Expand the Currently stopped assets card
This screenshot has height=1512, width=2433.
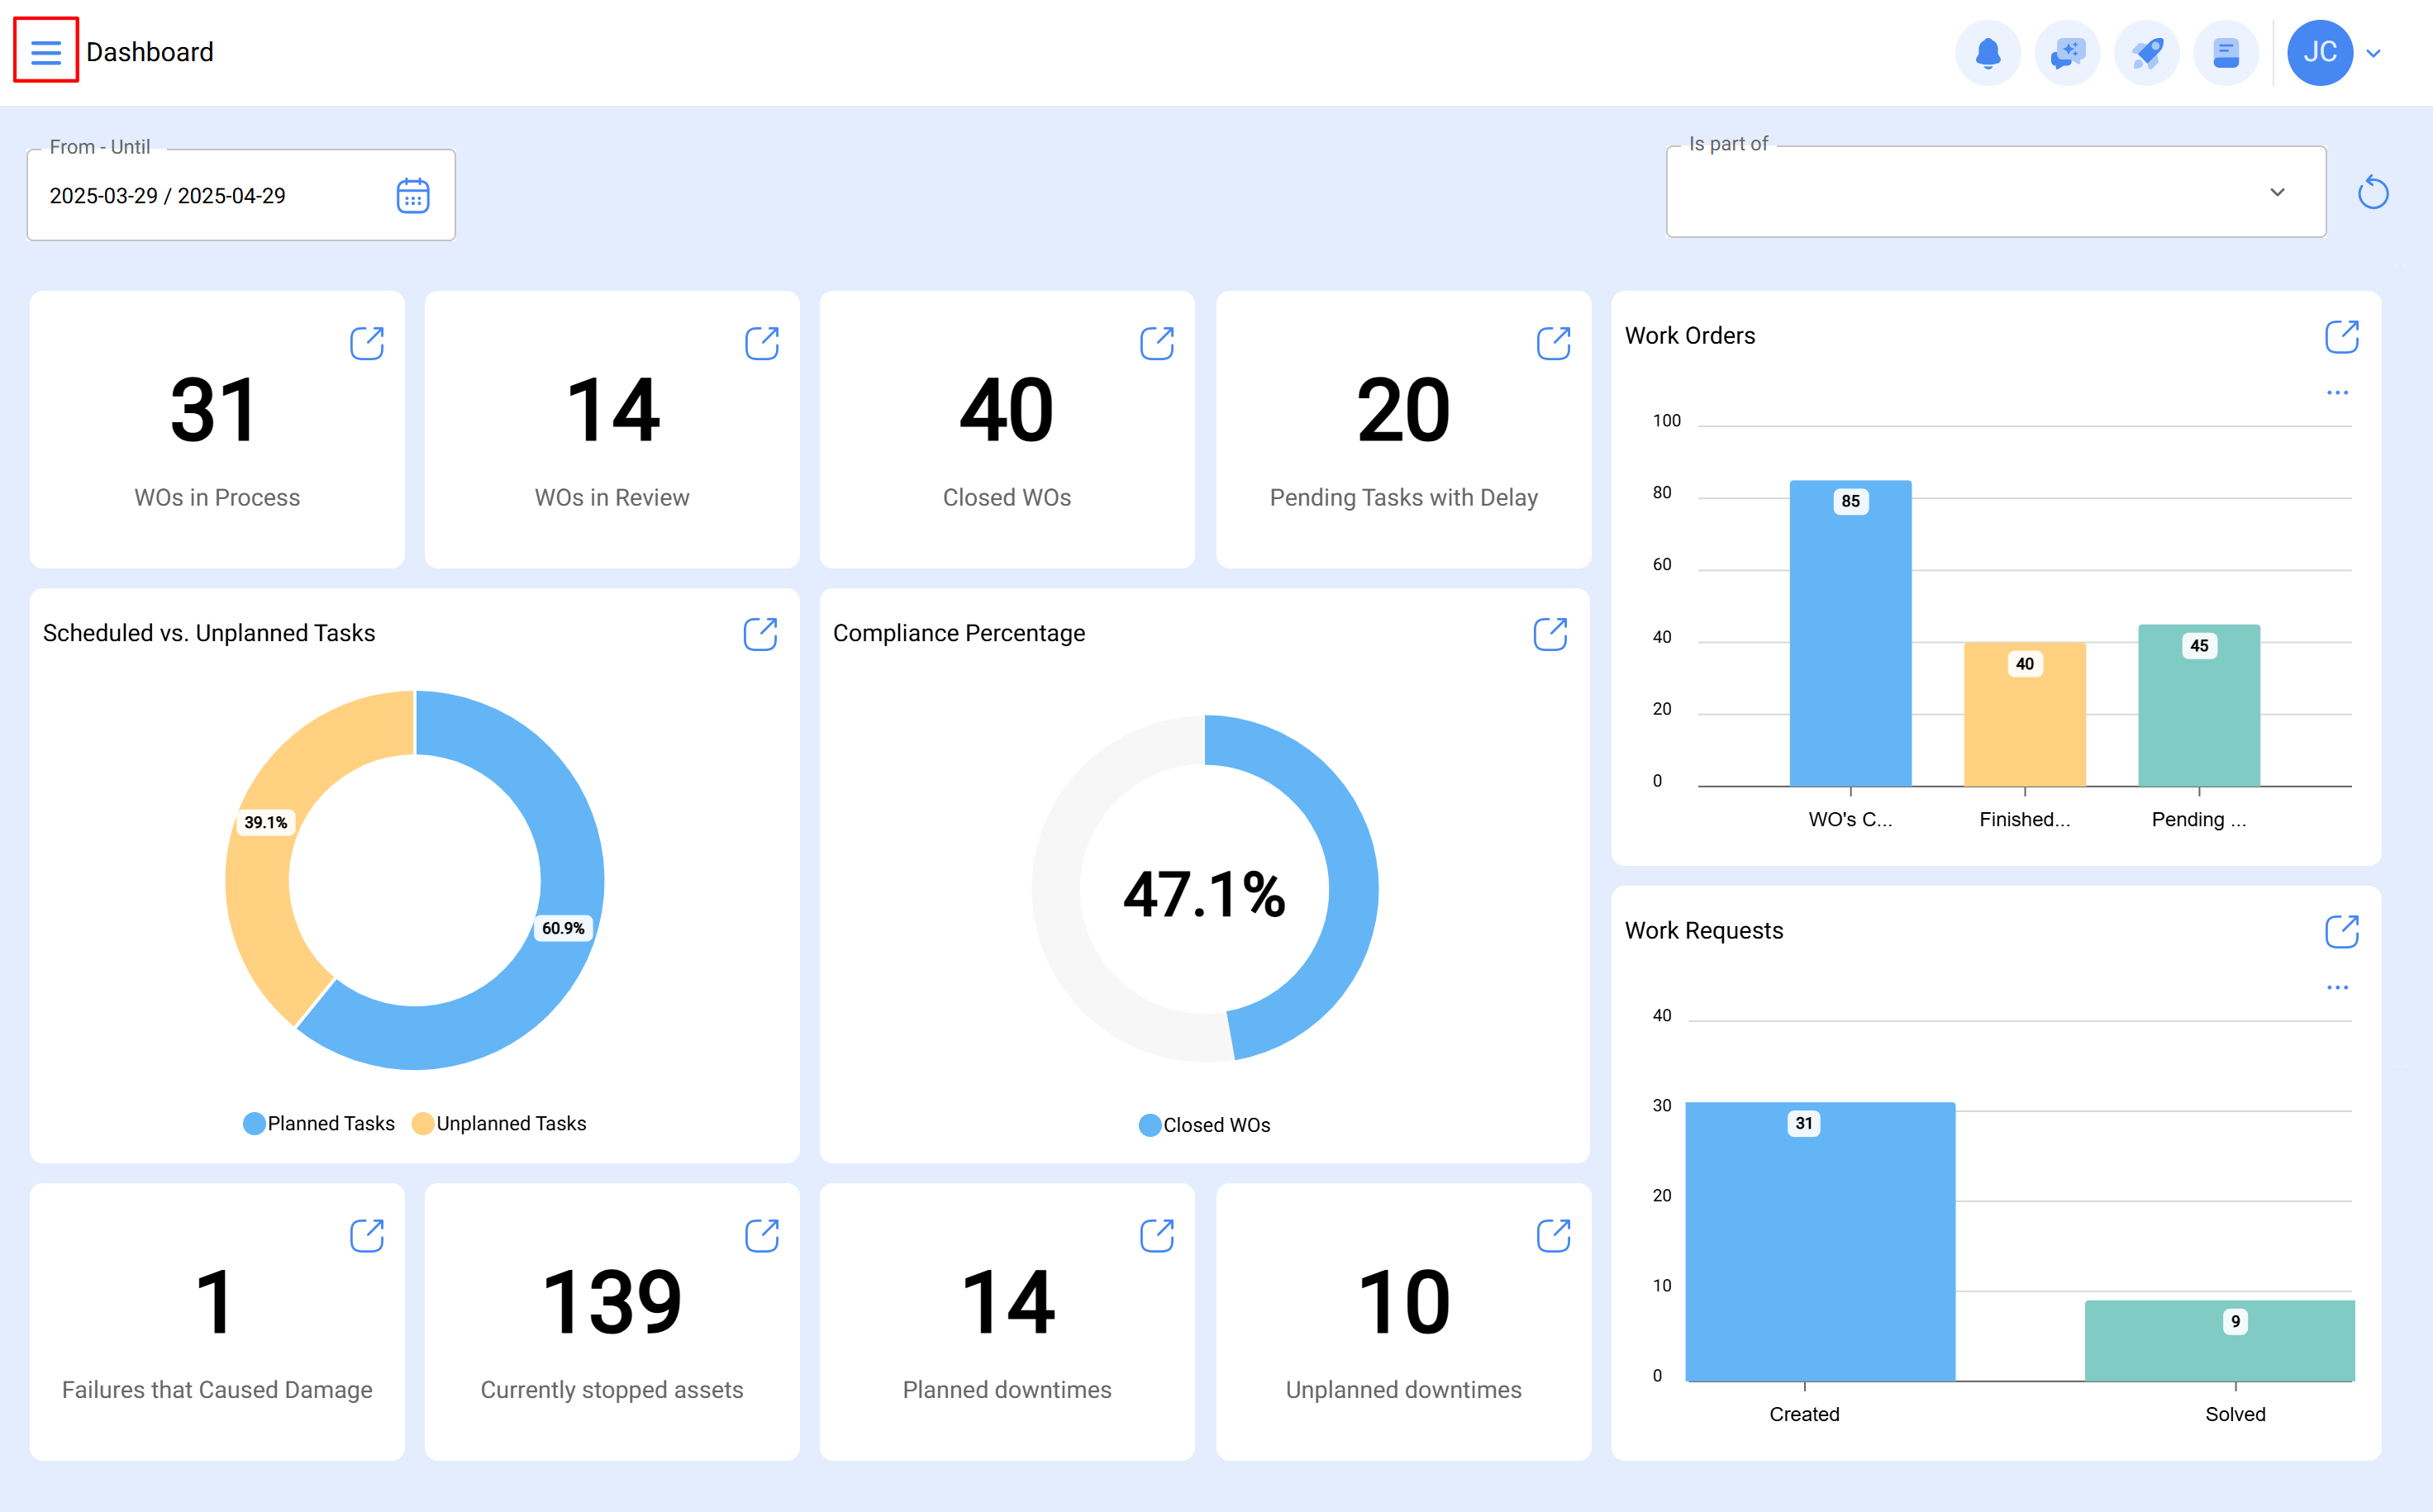[x=762, y=1236]
